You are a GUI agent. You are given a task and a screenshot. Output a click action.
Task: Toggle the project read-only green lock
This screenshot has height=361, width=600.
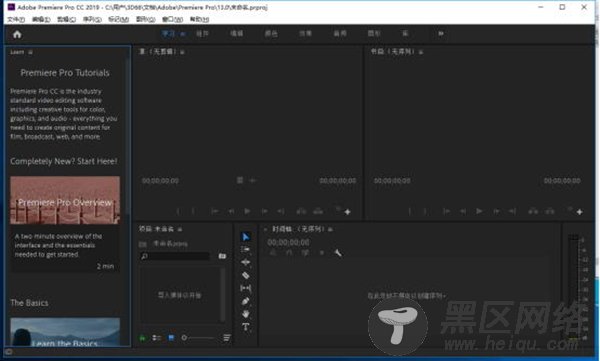point(142,338)
